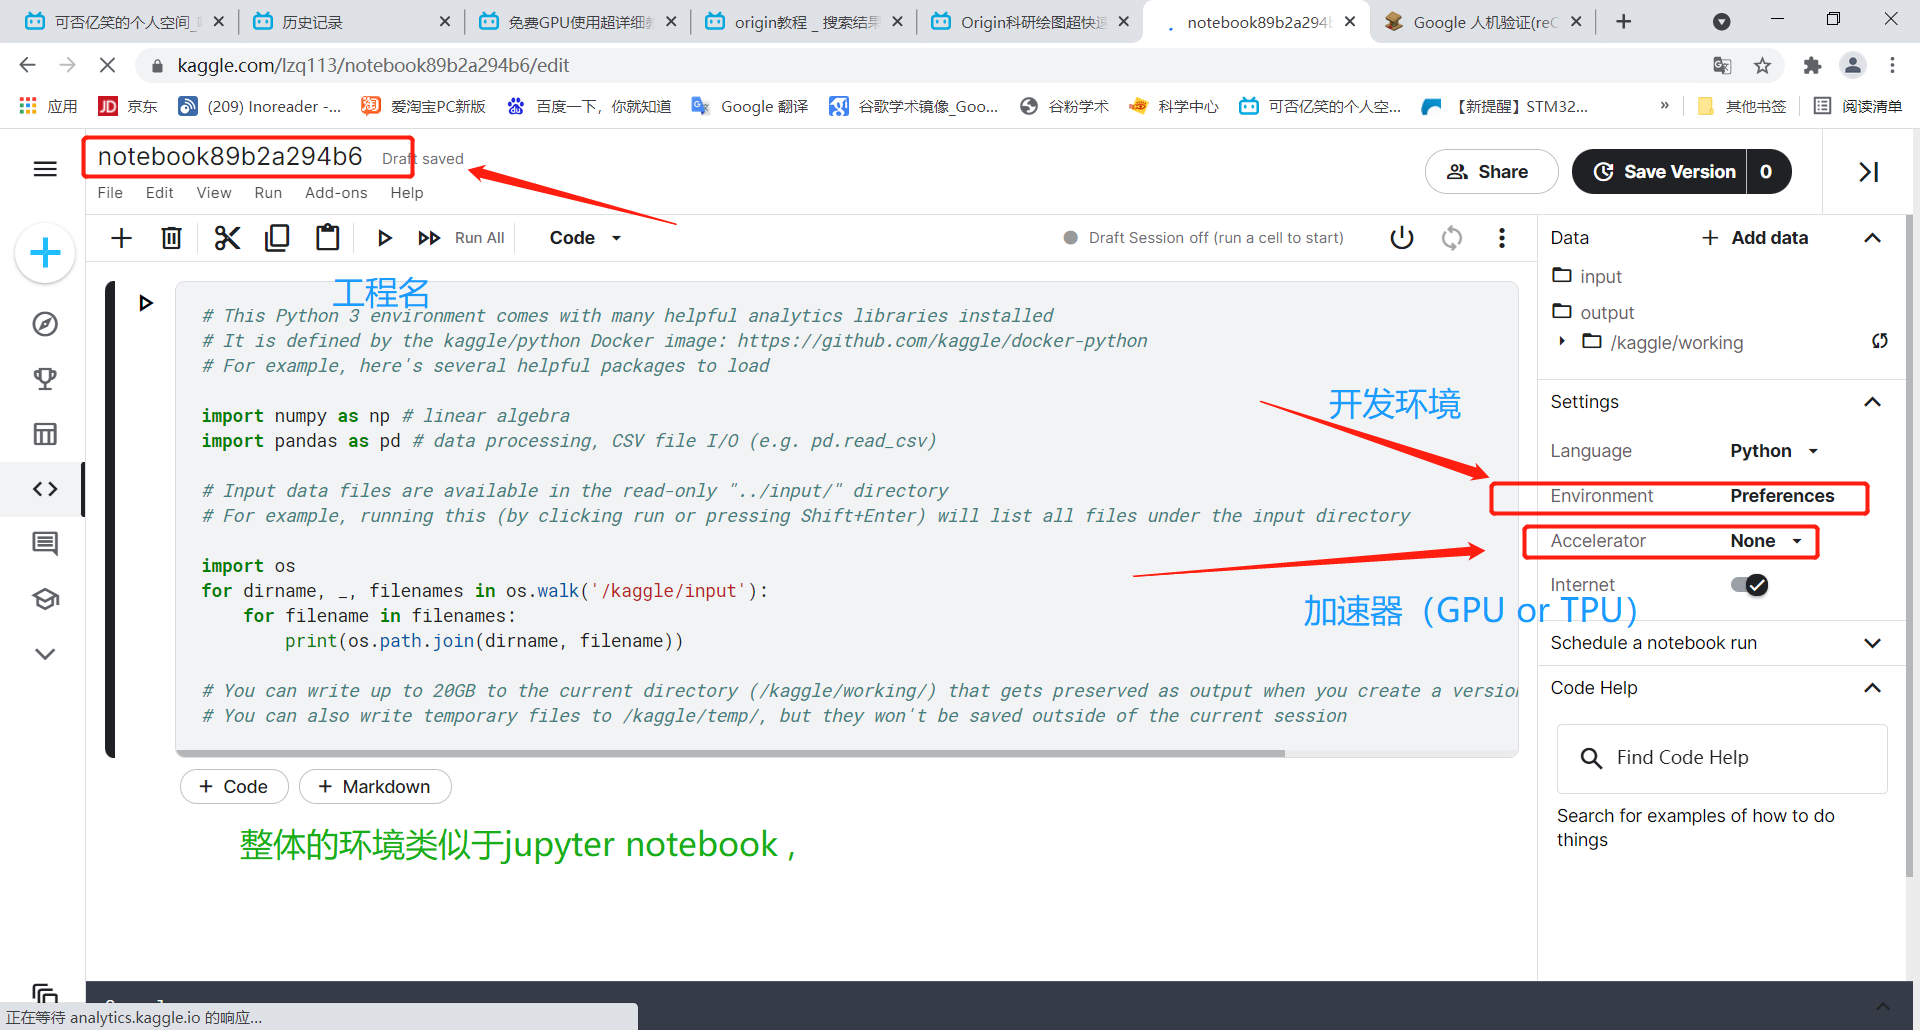The height and width of the screenshot is (1030, 1920).
Task: Open the Edit menu
Action: (x=159, y=193)
